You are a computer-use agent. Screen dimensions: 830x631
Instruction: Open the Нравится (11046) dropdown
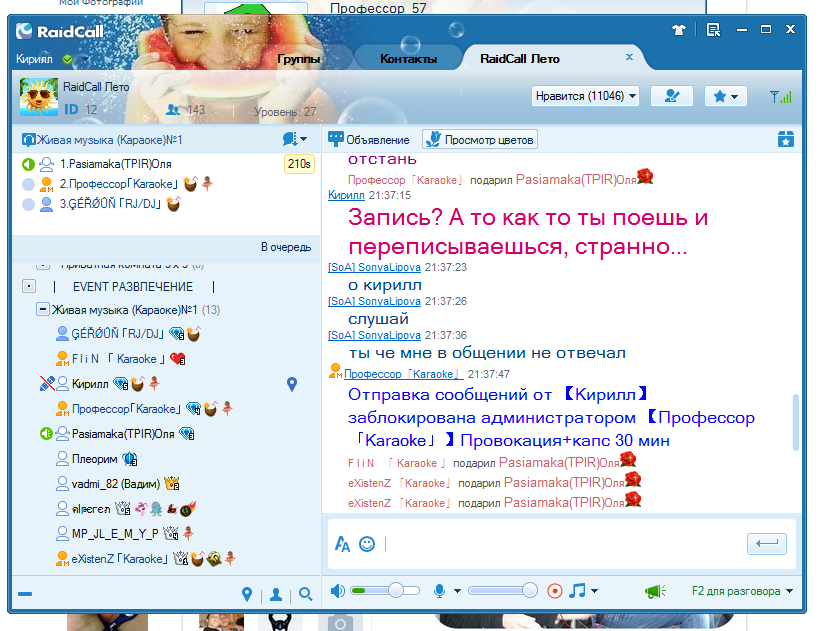pos(585,96)
